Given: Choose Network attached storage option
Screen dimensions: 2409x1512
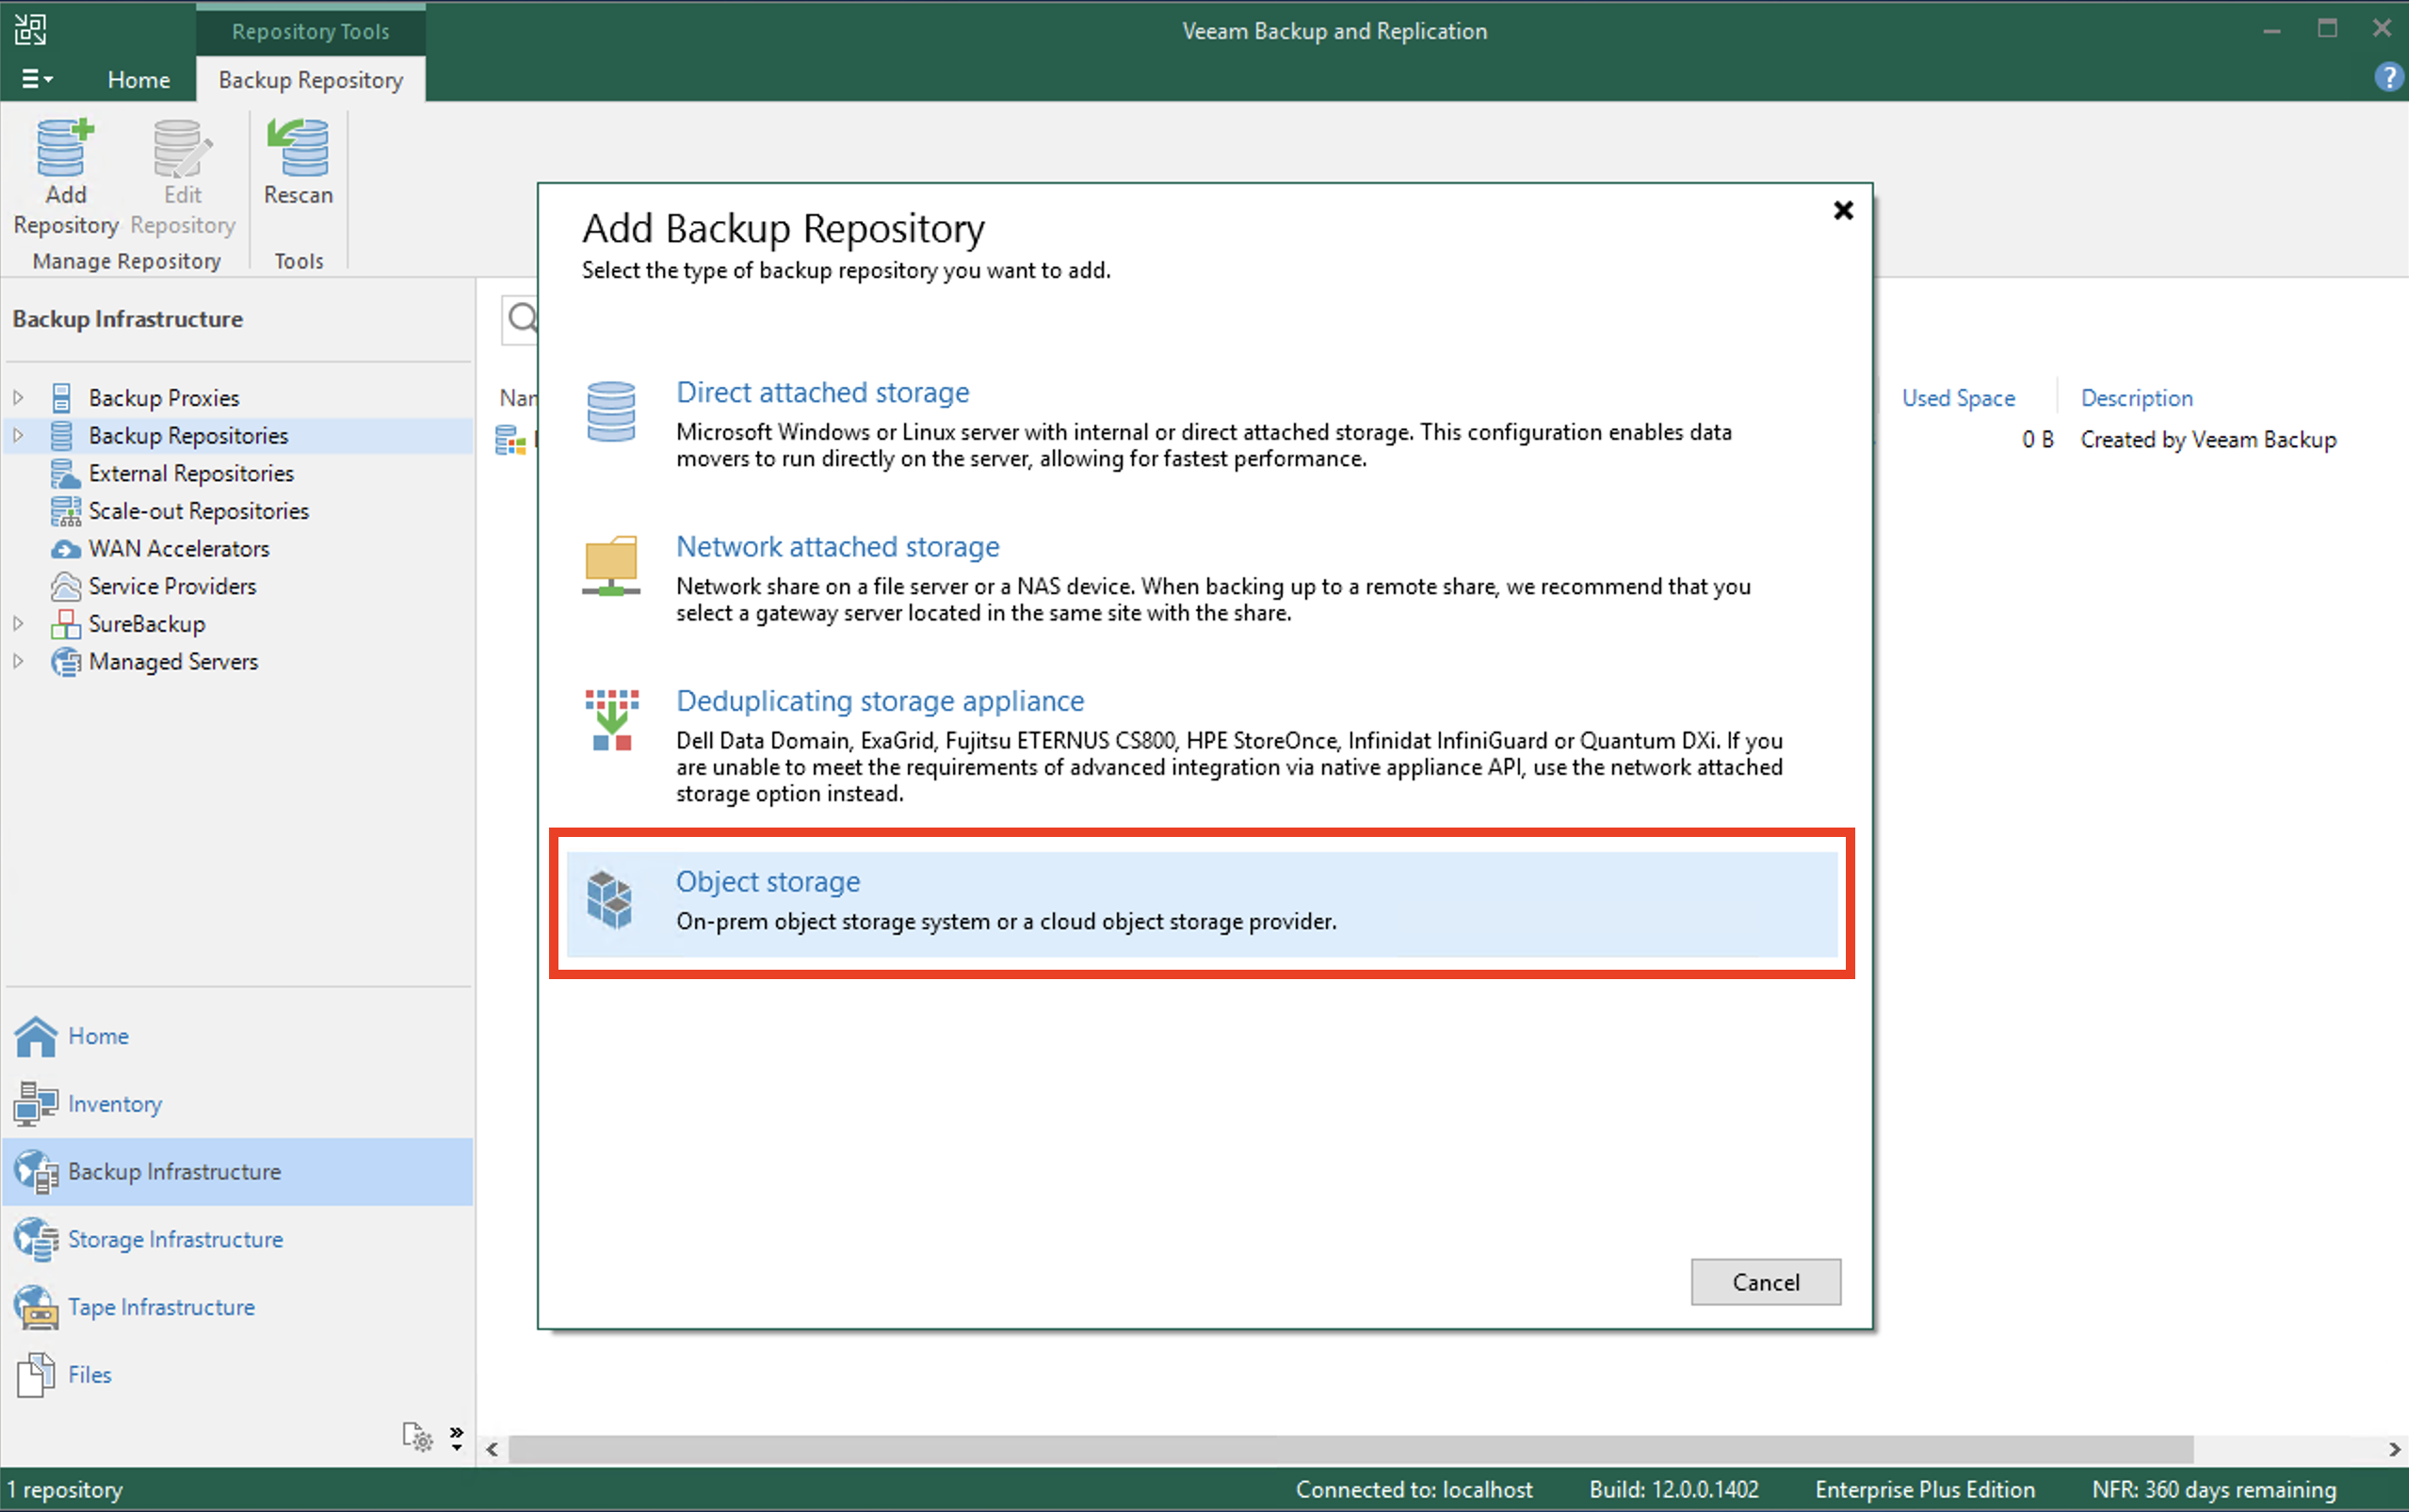Looking at the screenshot, I should point(837,546).
